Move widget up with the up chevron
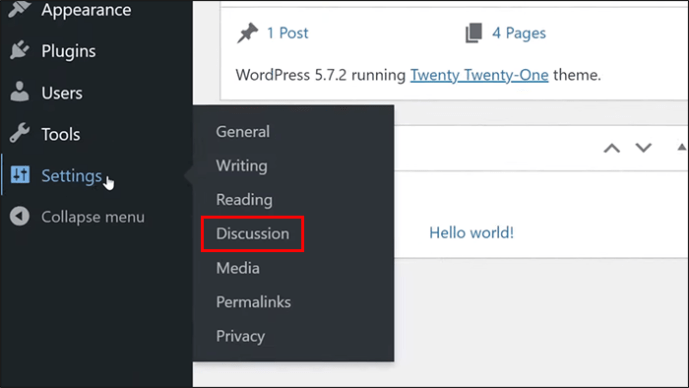The image size is (689, 388). (x=612, y=148)
